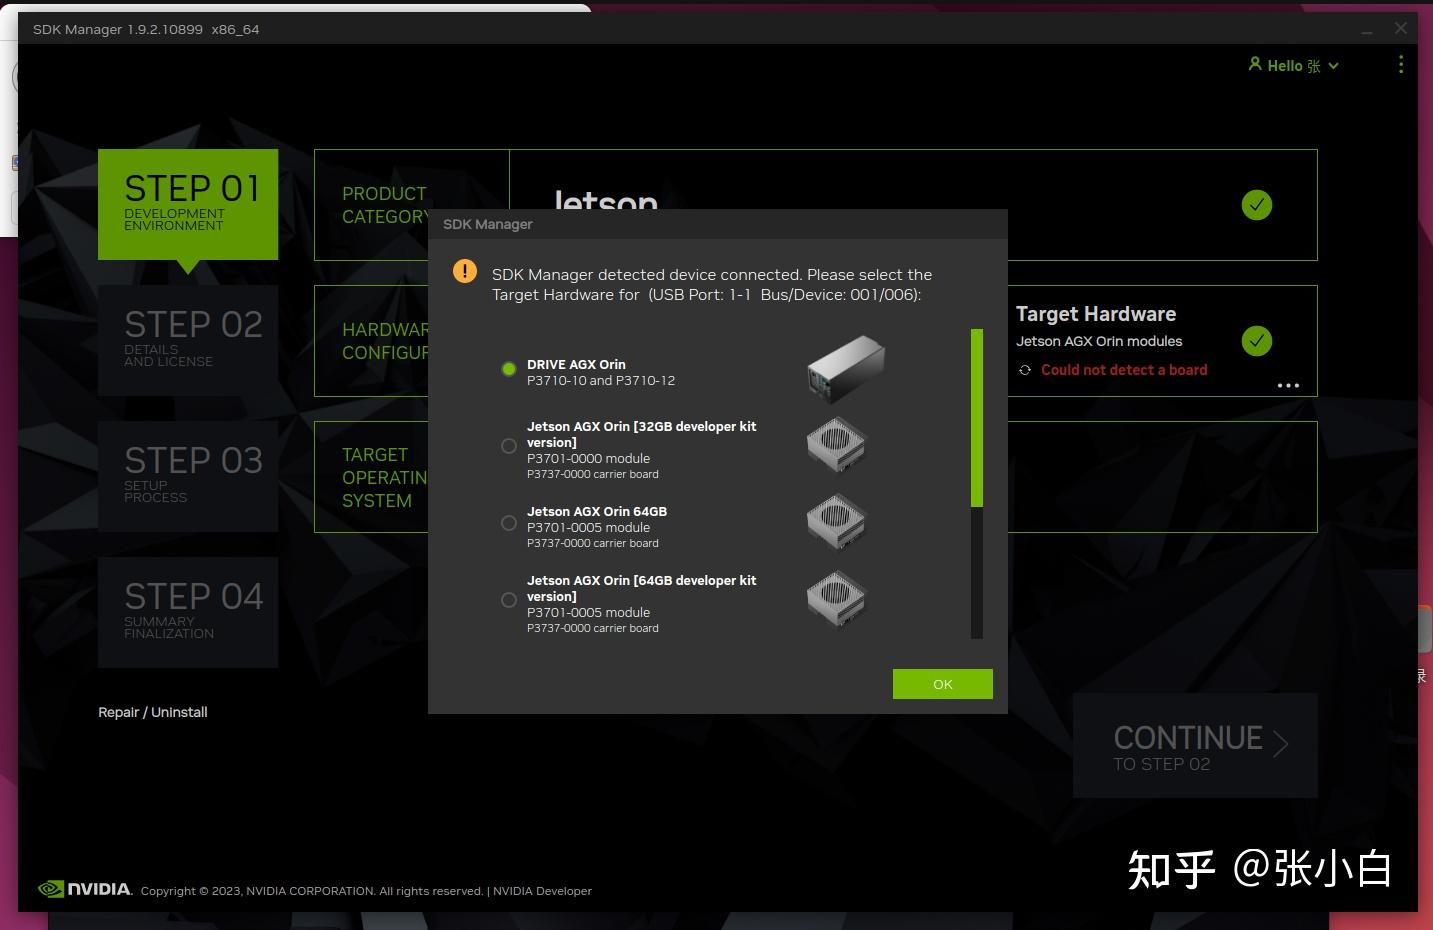
Task: Click the green checkmark on the Jetson product row
Action: pos(1256,204)
